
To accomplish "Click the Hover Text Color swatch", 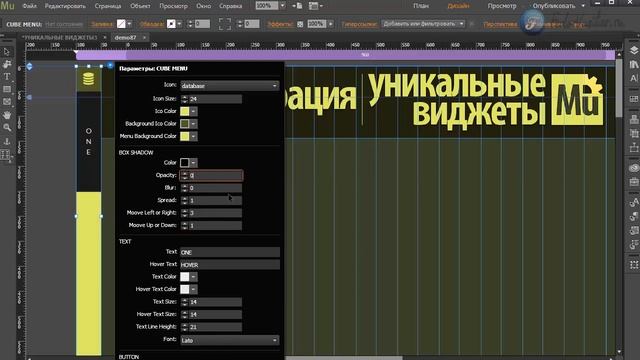I will 185,289.
